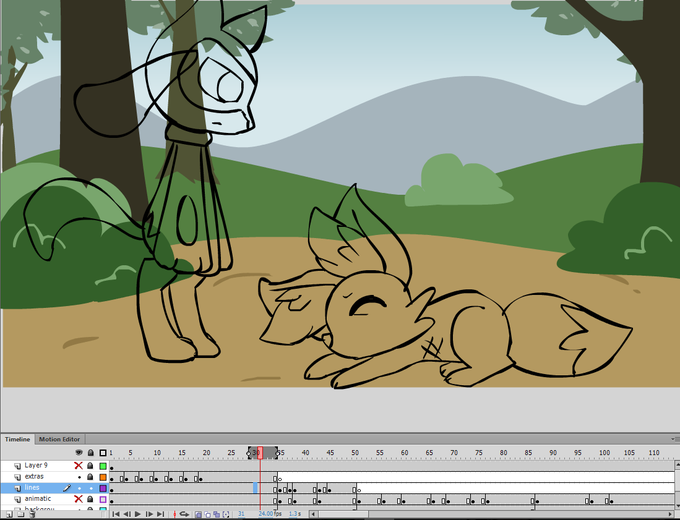Select the Layer 9 layer name
Image resolution: width=680 pixels, height=520 pixels.
(x=36, y=465)
